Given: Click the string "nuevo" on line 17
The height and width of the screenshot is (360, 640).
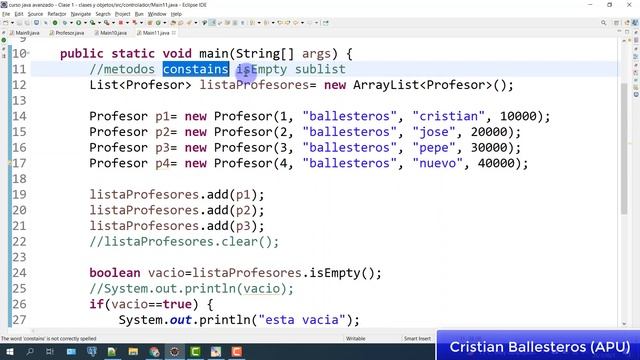Looking at the screenshot, I should point(438,163).
